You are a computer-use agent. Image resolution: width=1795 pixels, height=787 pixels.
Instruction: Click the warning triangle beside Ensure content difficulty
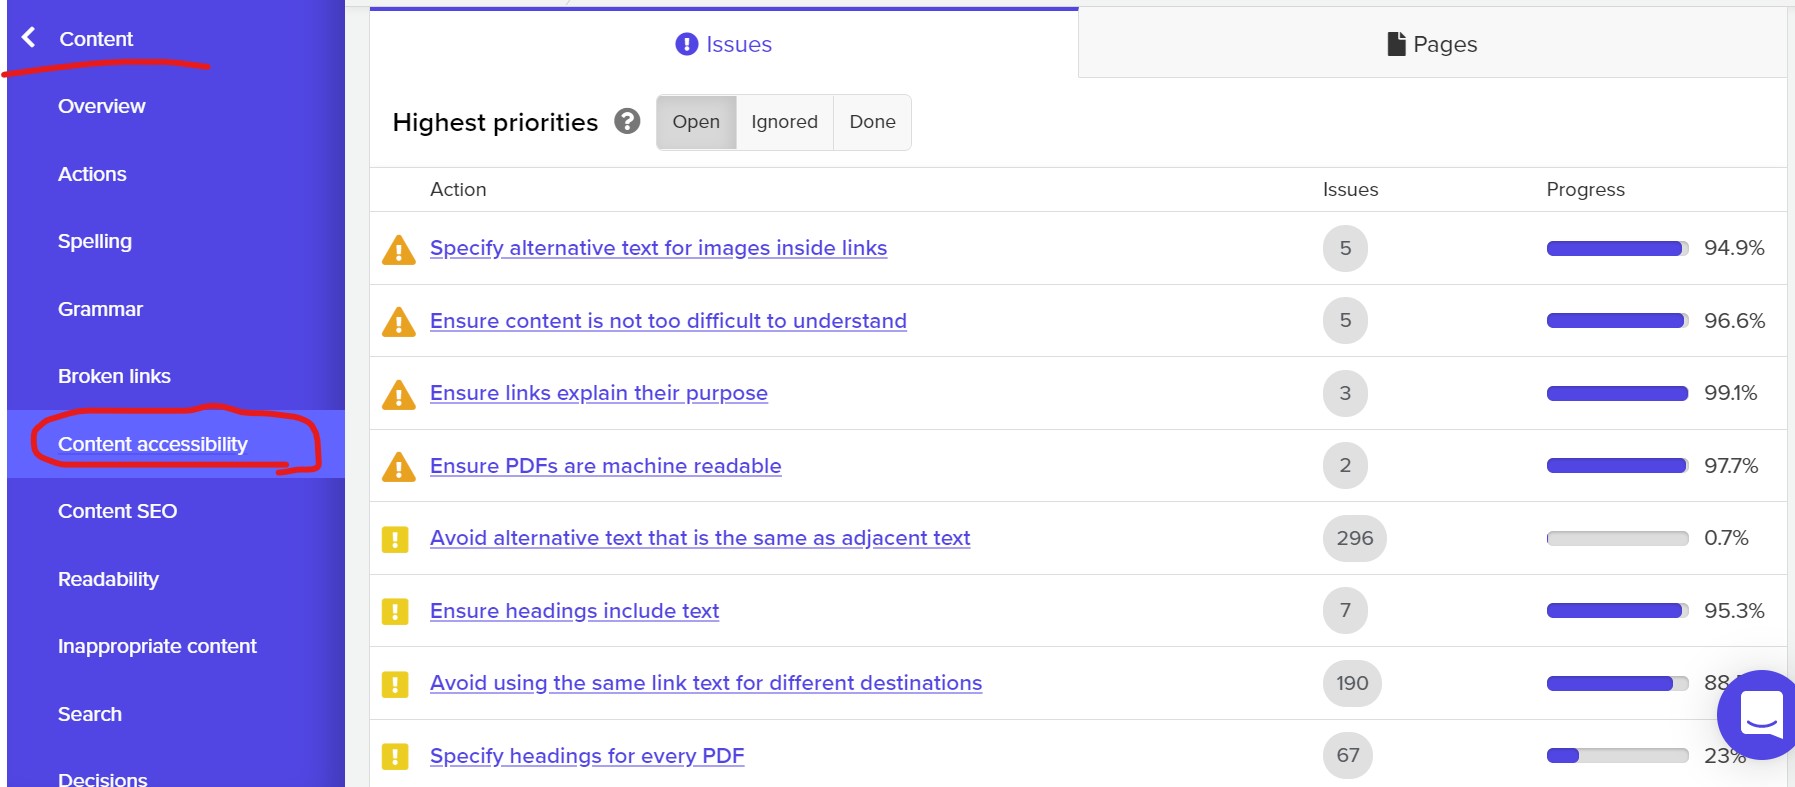(399, 322)
